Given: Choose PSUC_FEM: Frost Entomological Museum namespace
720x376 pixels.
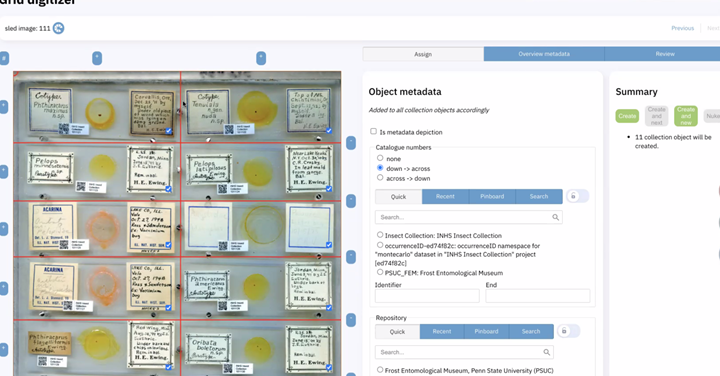Looking at the screenshot, I should tap(380, 272).
